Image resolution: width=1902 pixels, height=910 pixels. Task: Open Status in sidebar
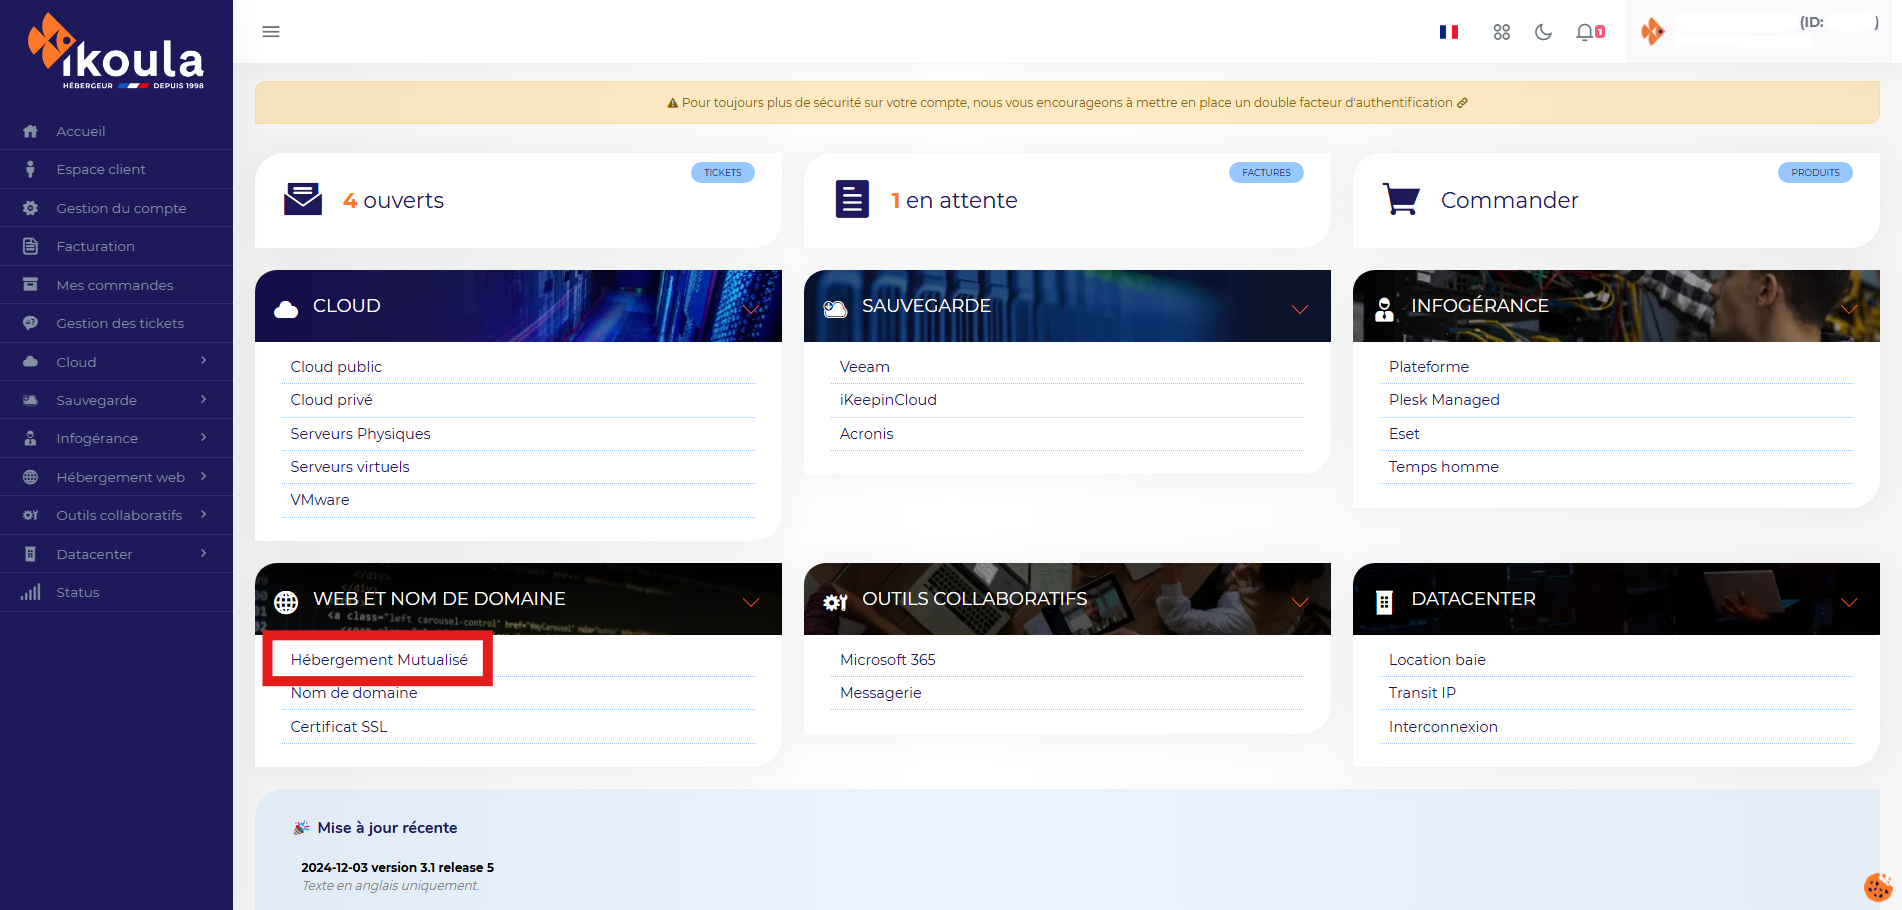[x=116, y=592]
